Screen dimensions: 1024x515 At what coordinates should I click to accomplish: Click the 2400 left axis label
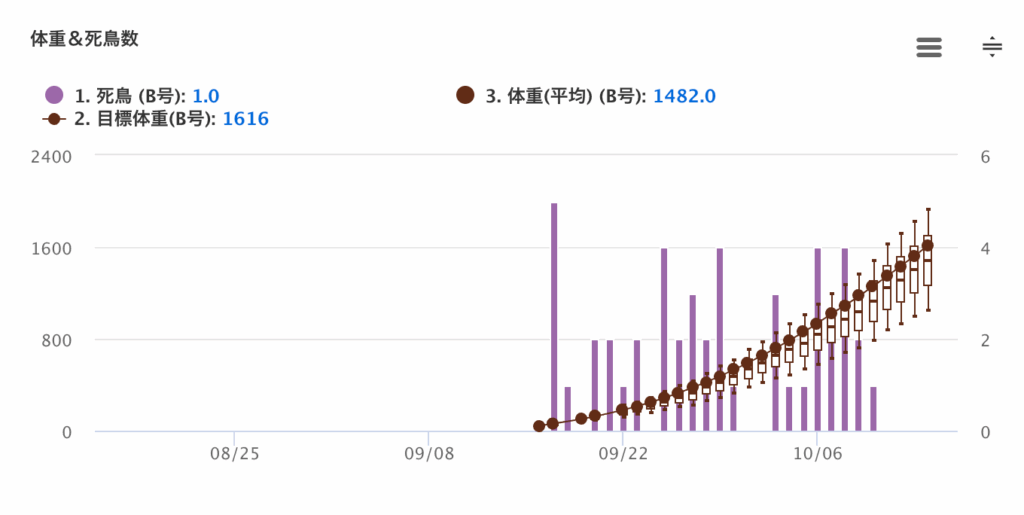tap(52, 156)
